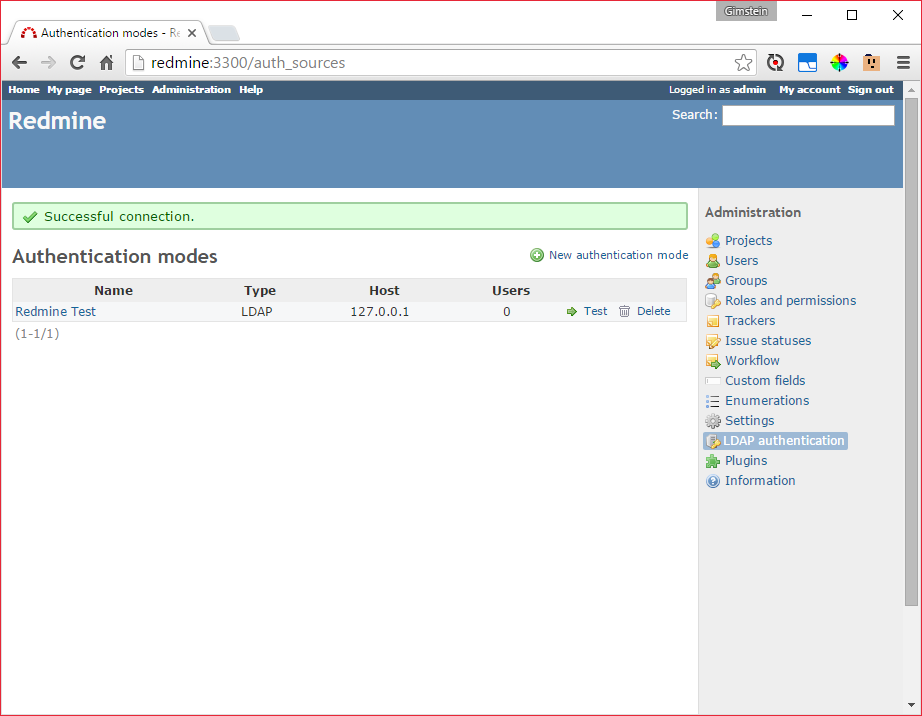The image size is (922, 716).
Task: Click the color wheel extension icon
Action: (839, 63)
